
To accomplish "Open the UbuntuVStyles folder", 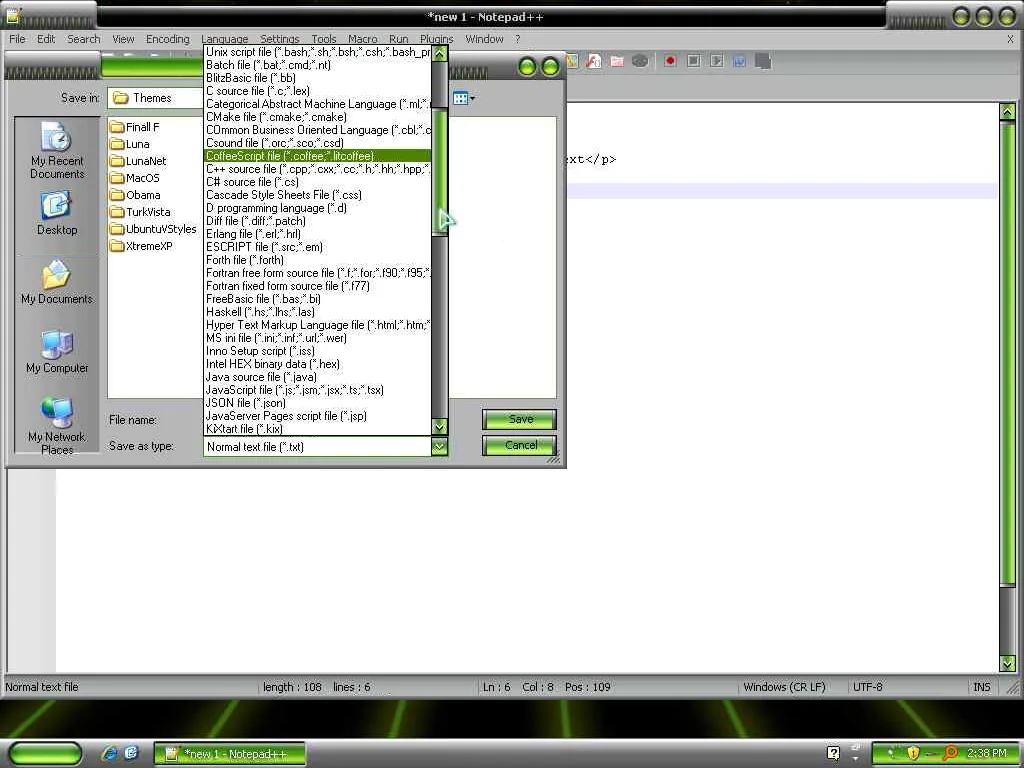I will pos(153,229).
